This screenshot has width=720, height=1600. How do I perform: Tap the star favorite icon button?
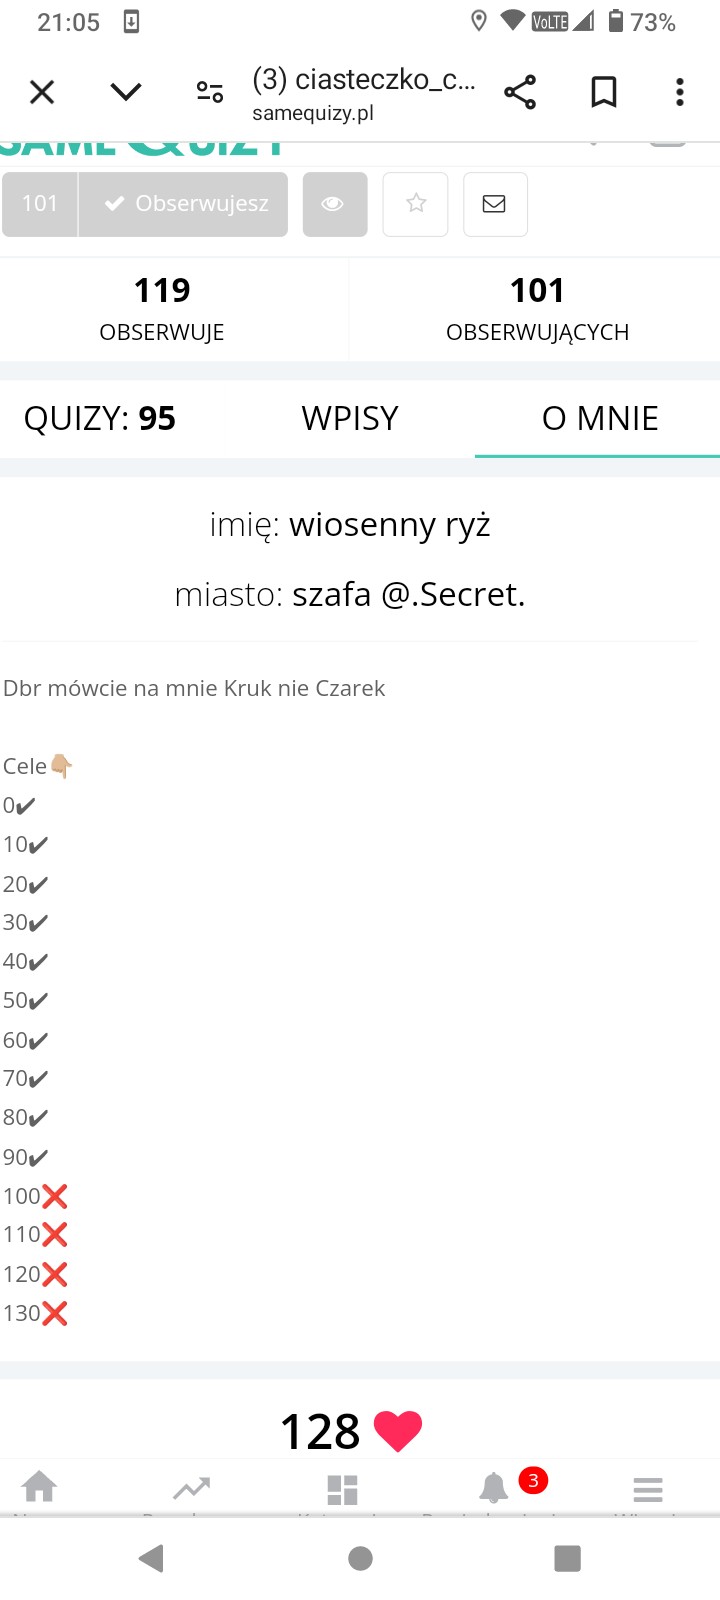[x=415, y=204]
